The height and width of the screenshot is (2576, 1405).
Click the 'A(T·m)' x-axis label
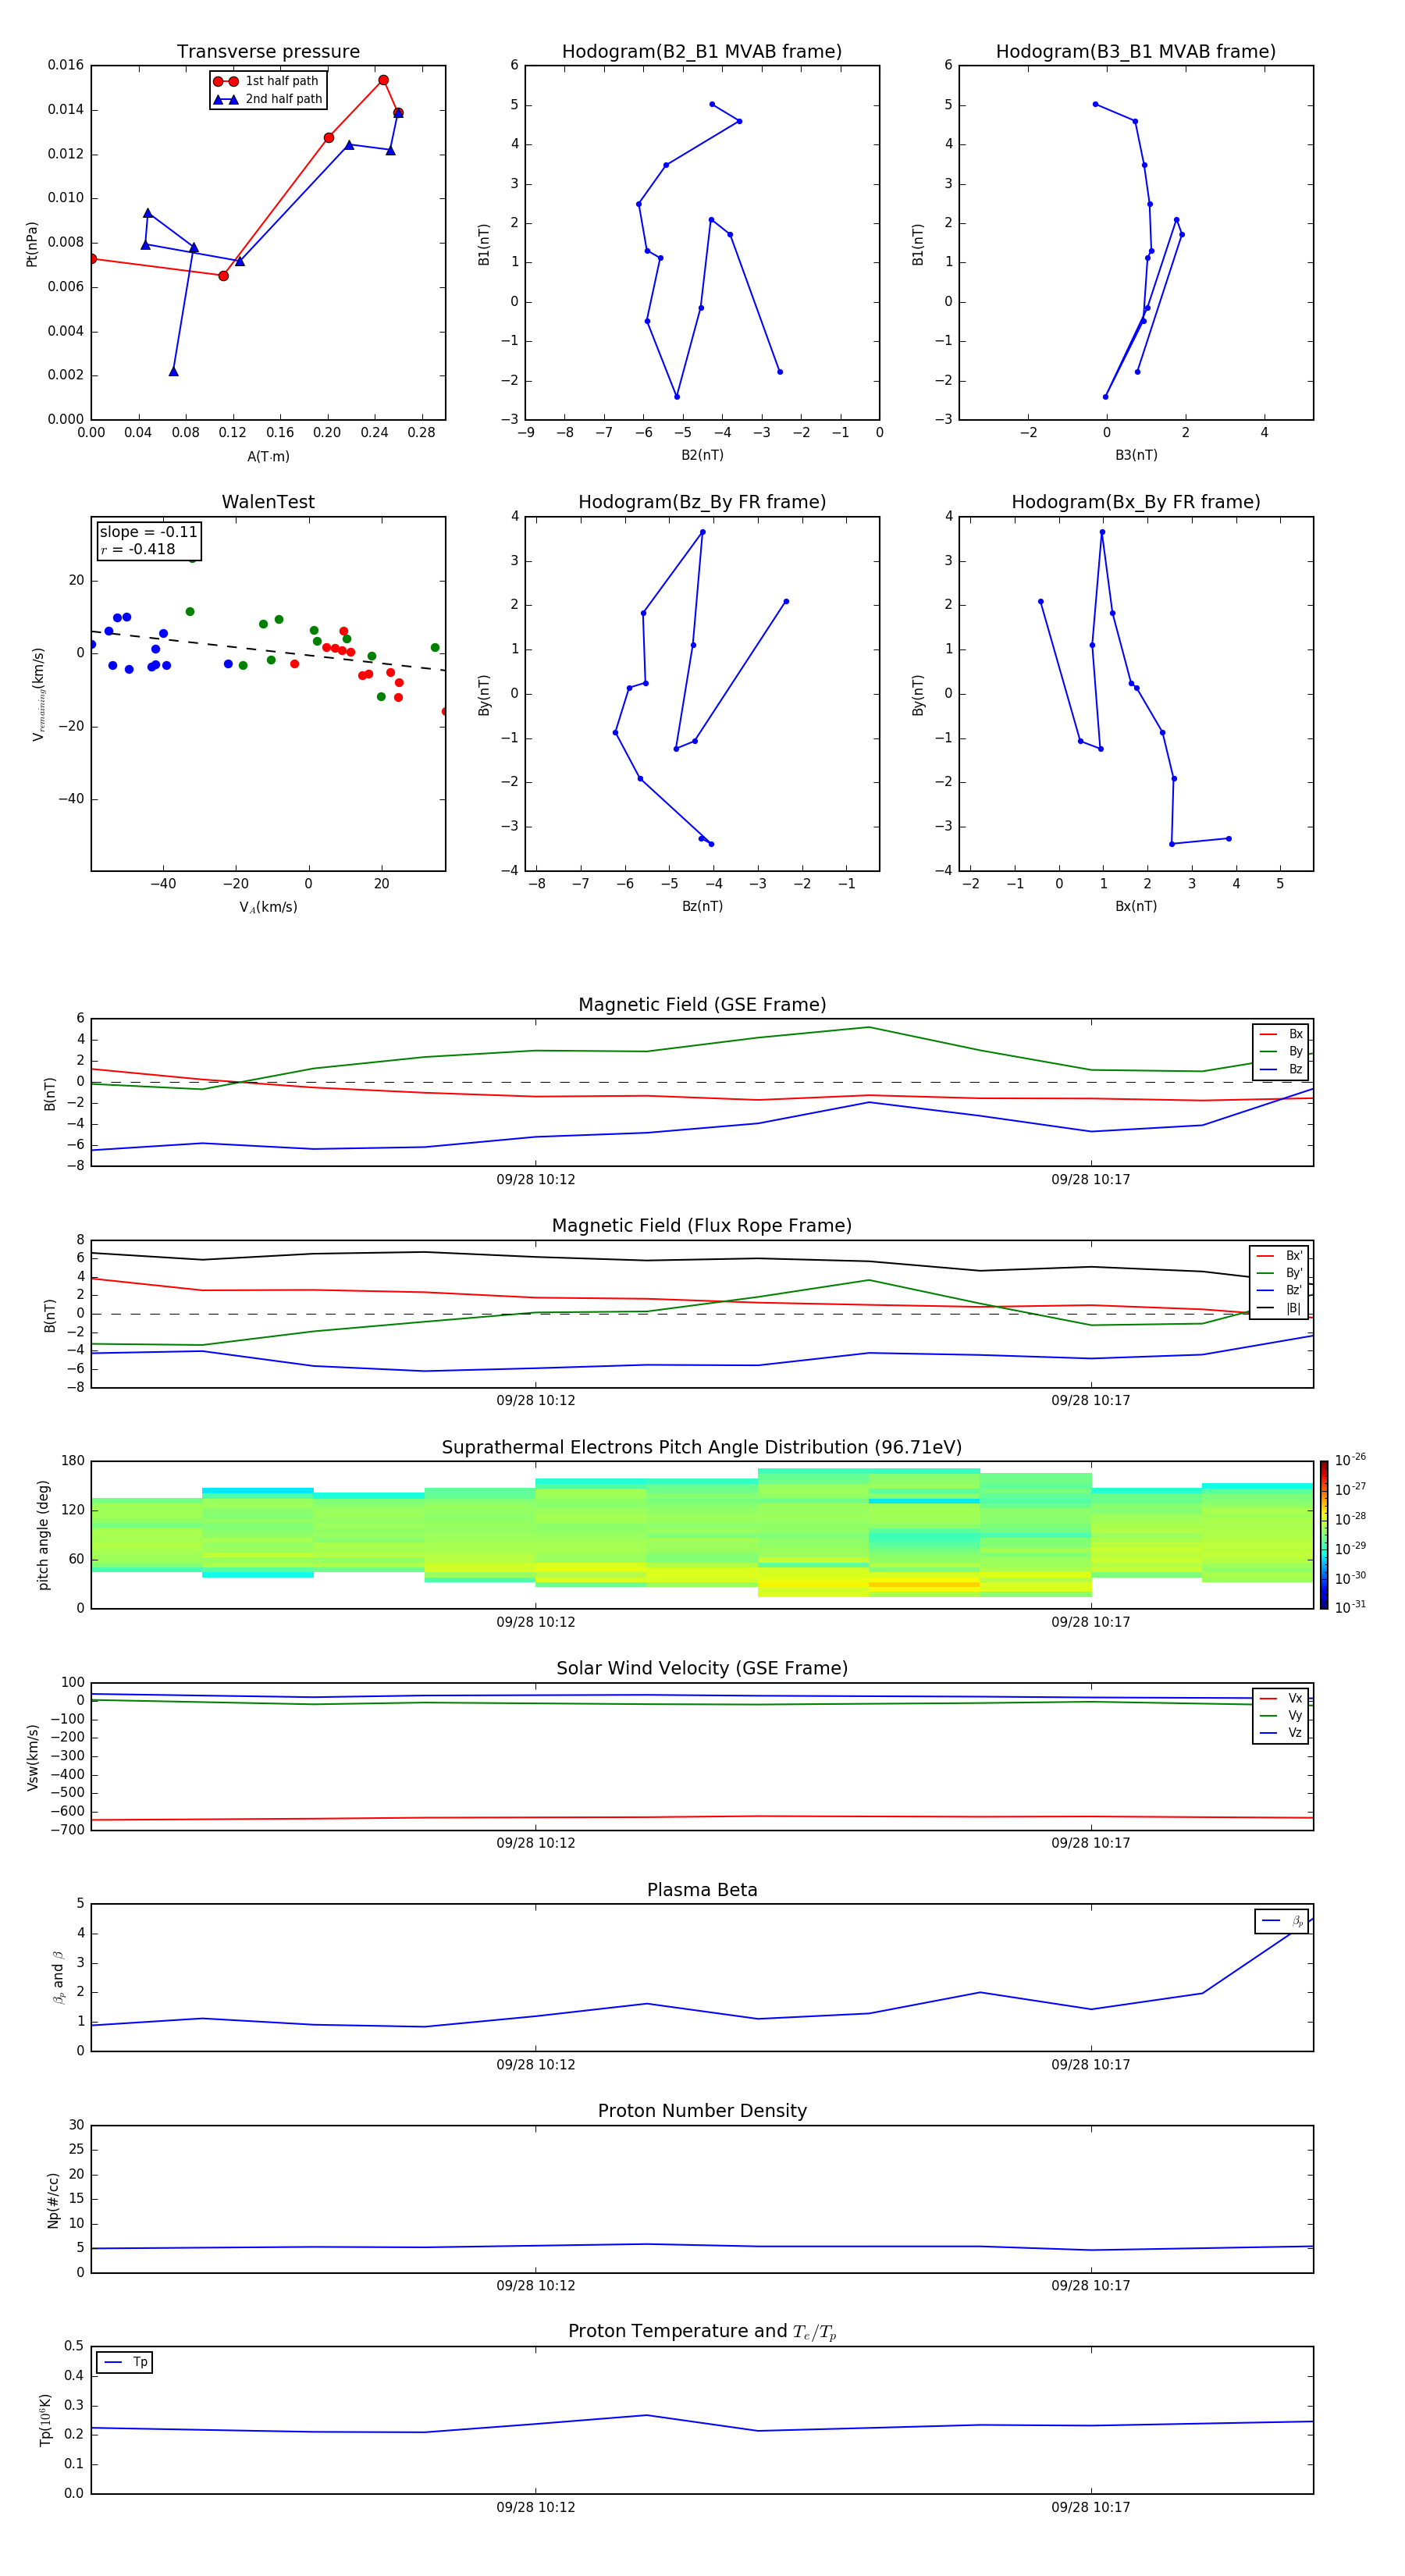point(268,456)
